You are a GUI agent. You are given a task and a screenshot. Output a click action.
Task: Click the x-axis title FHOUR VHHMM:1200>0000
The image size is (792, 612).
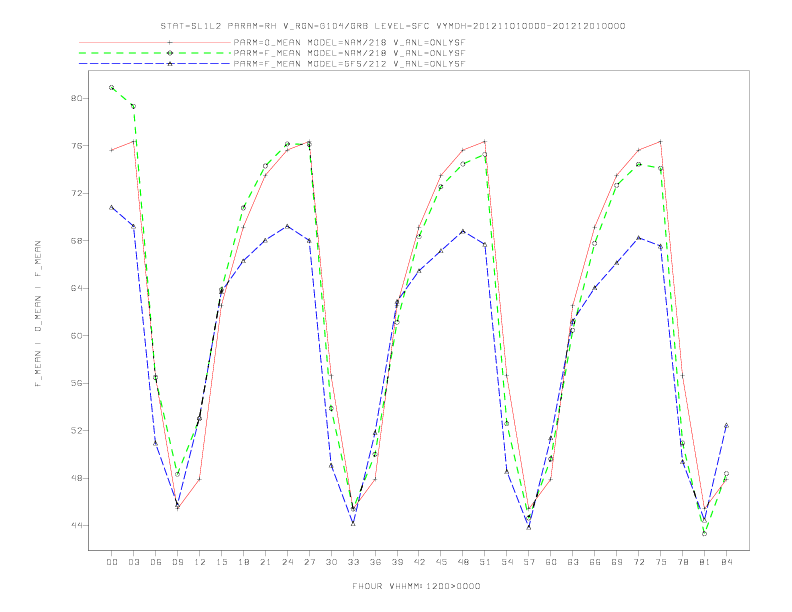coord(416,586)
